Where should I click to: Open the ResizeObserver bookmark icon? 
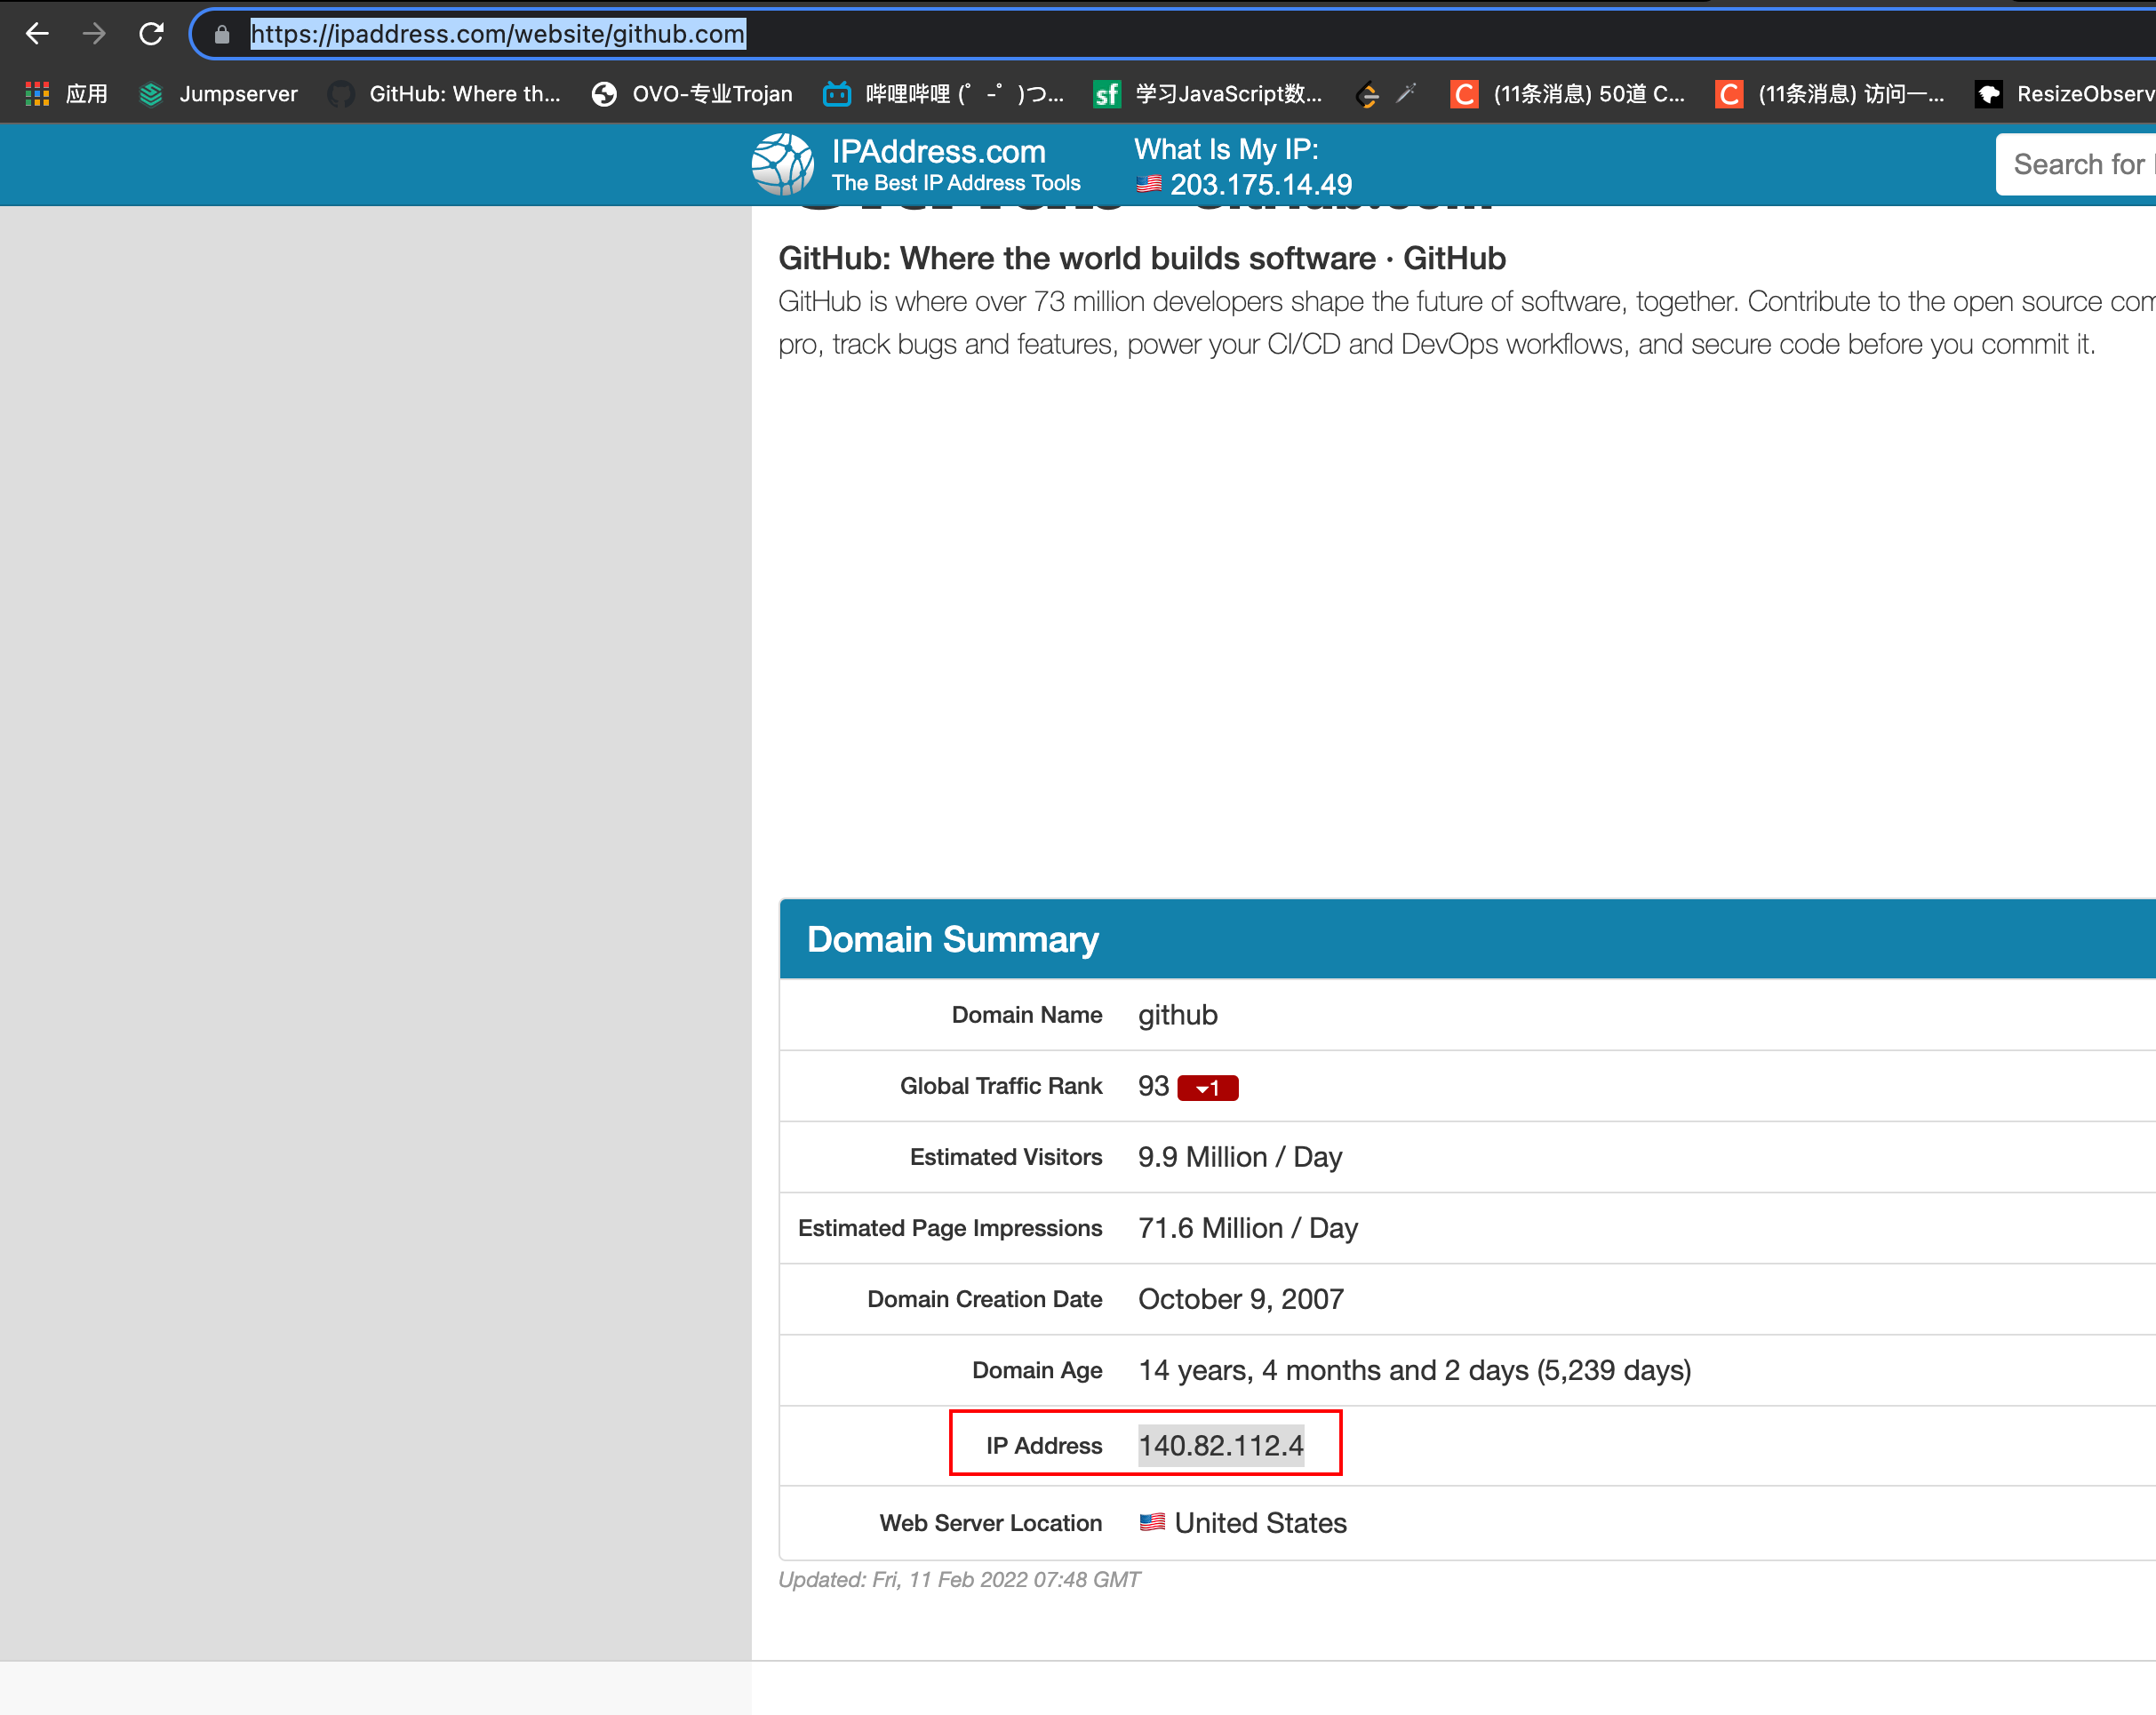click(x=1989, y=93)
